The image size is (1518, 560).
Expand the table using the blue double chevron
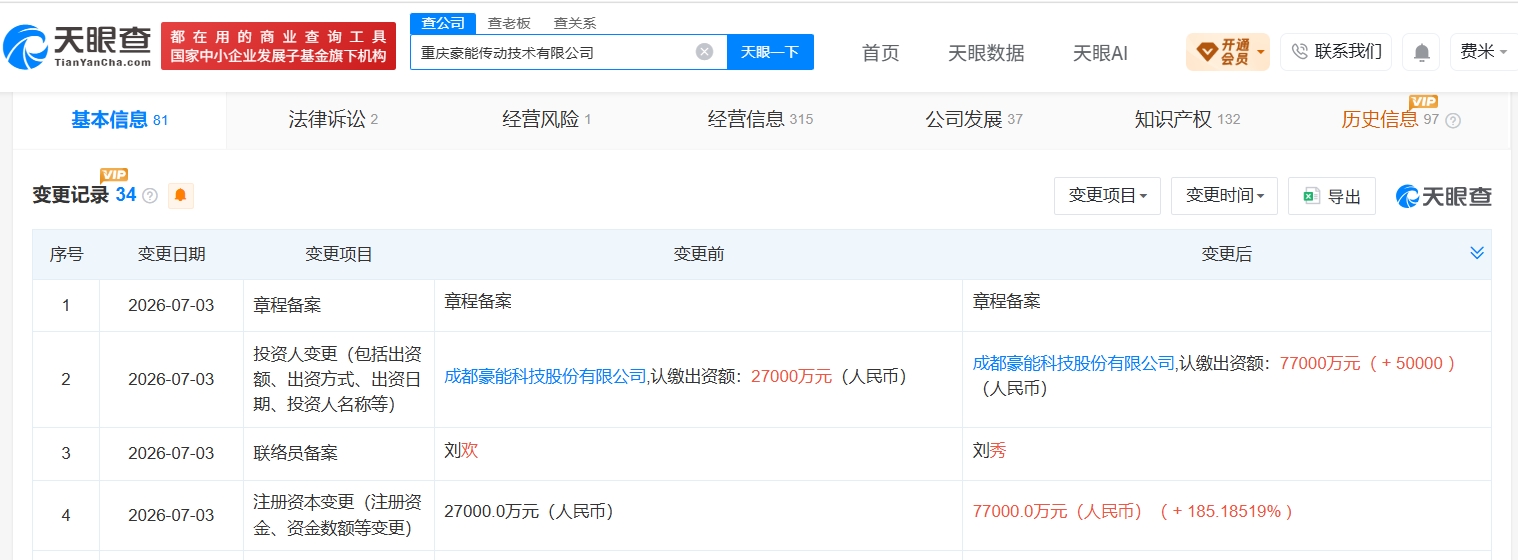point(1477,253)
